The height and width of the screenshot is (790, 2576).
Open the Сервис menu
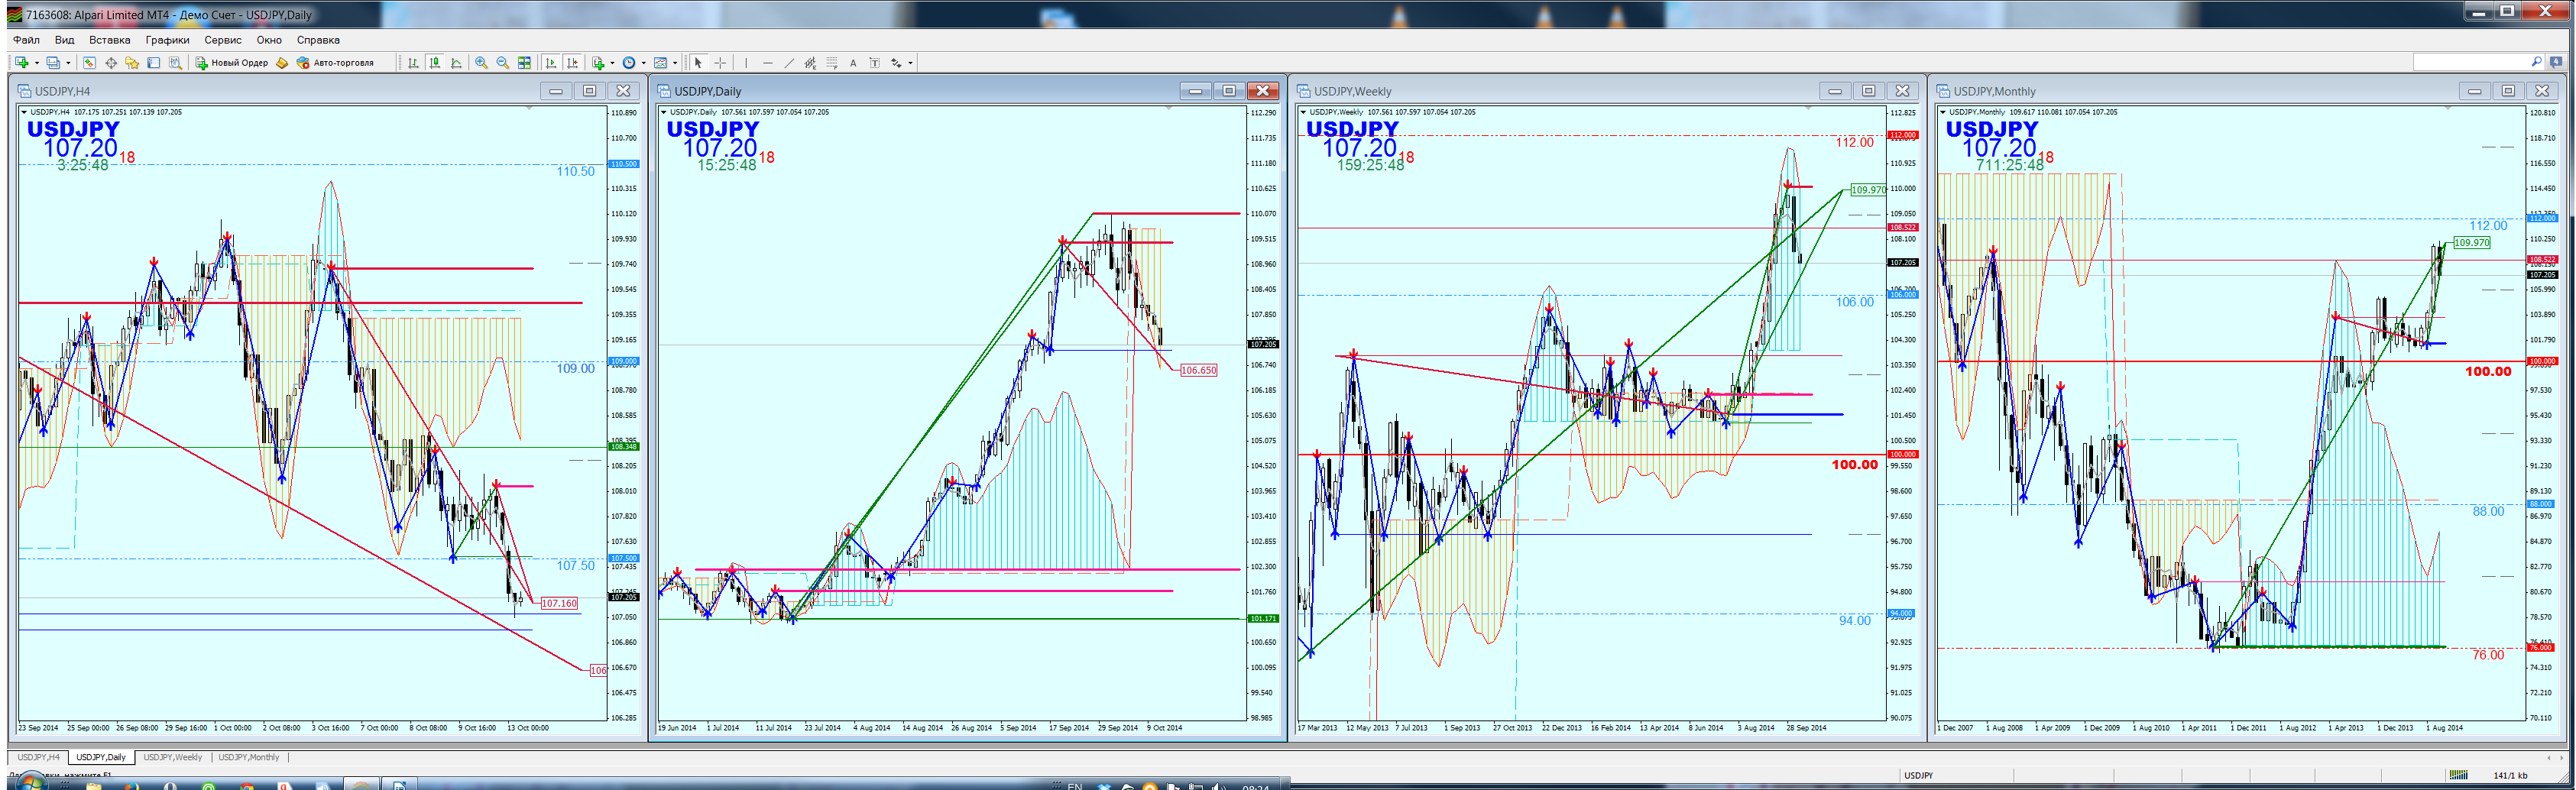222,40
